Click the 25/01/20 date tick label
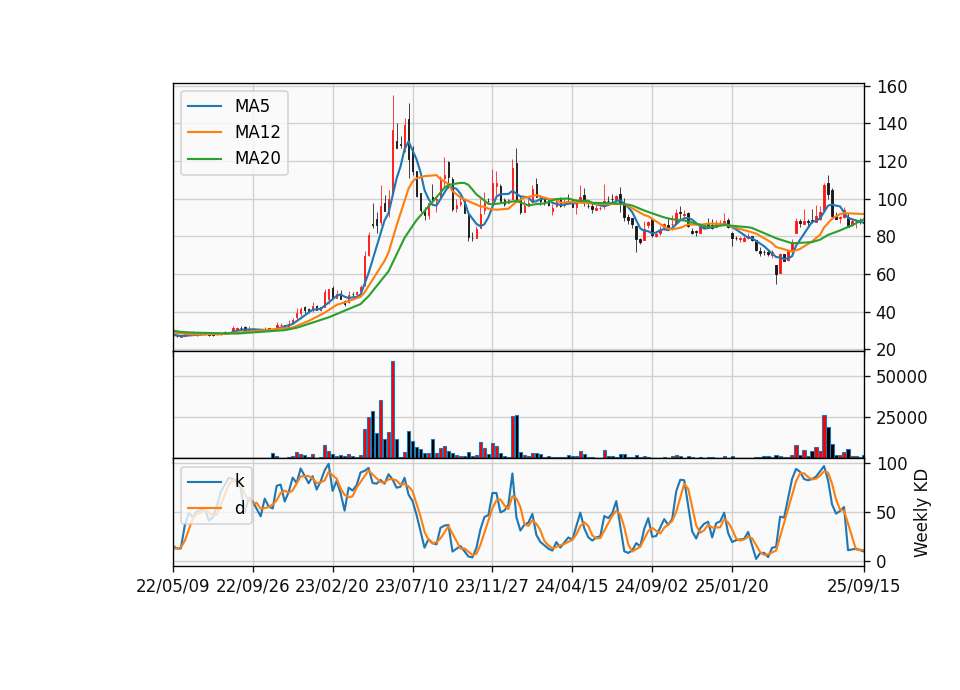Viewport: 960px width, 690px height. pos(732,587)
